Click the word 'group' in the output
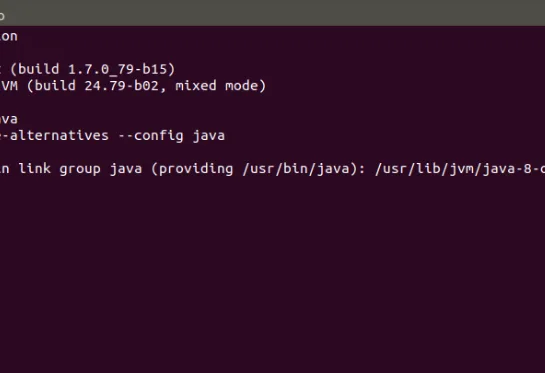 (x=80, y=169)
